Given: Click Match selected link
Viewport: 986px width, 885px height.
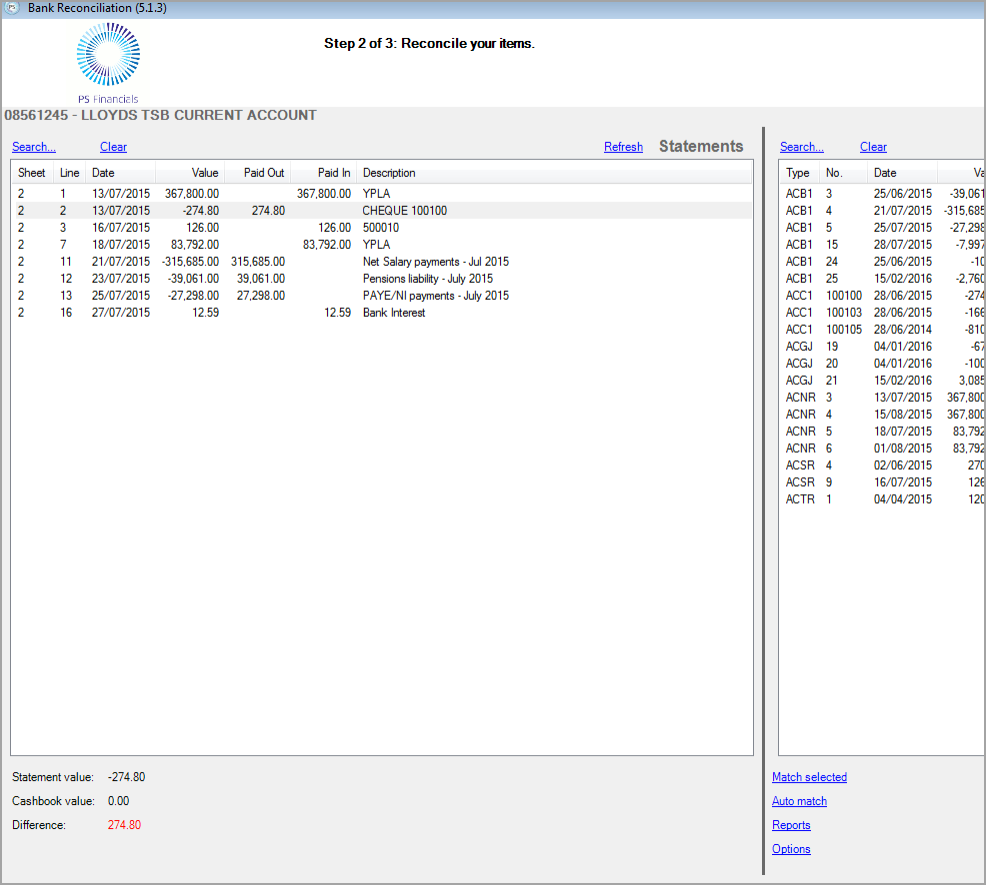Looking at the screenshot, I should [809, 777].
